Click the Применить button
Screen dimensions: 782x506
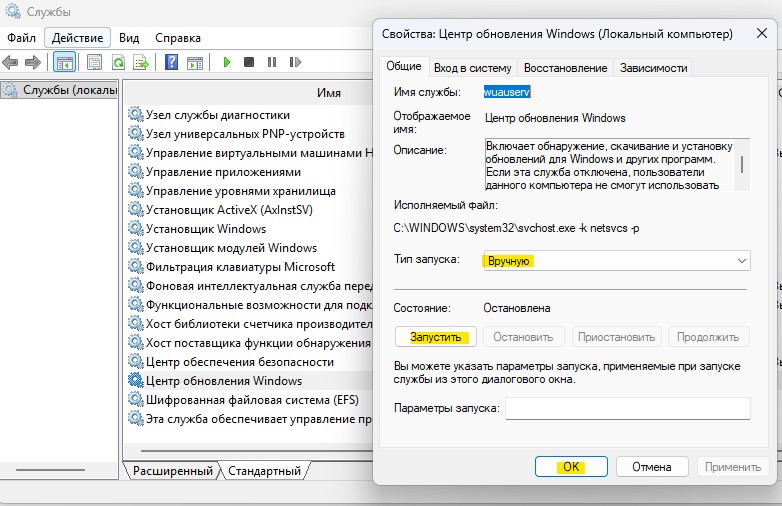coord(733,467)
